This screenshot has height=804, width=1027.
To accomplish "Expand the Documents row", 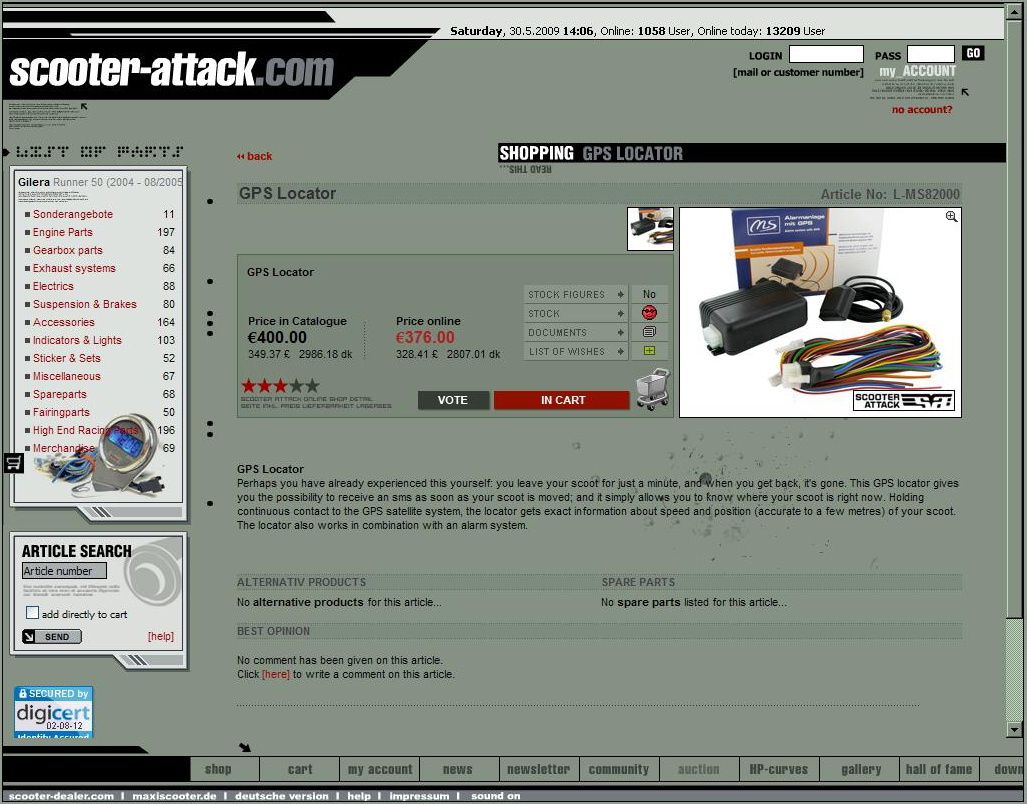I will (575, 332).
